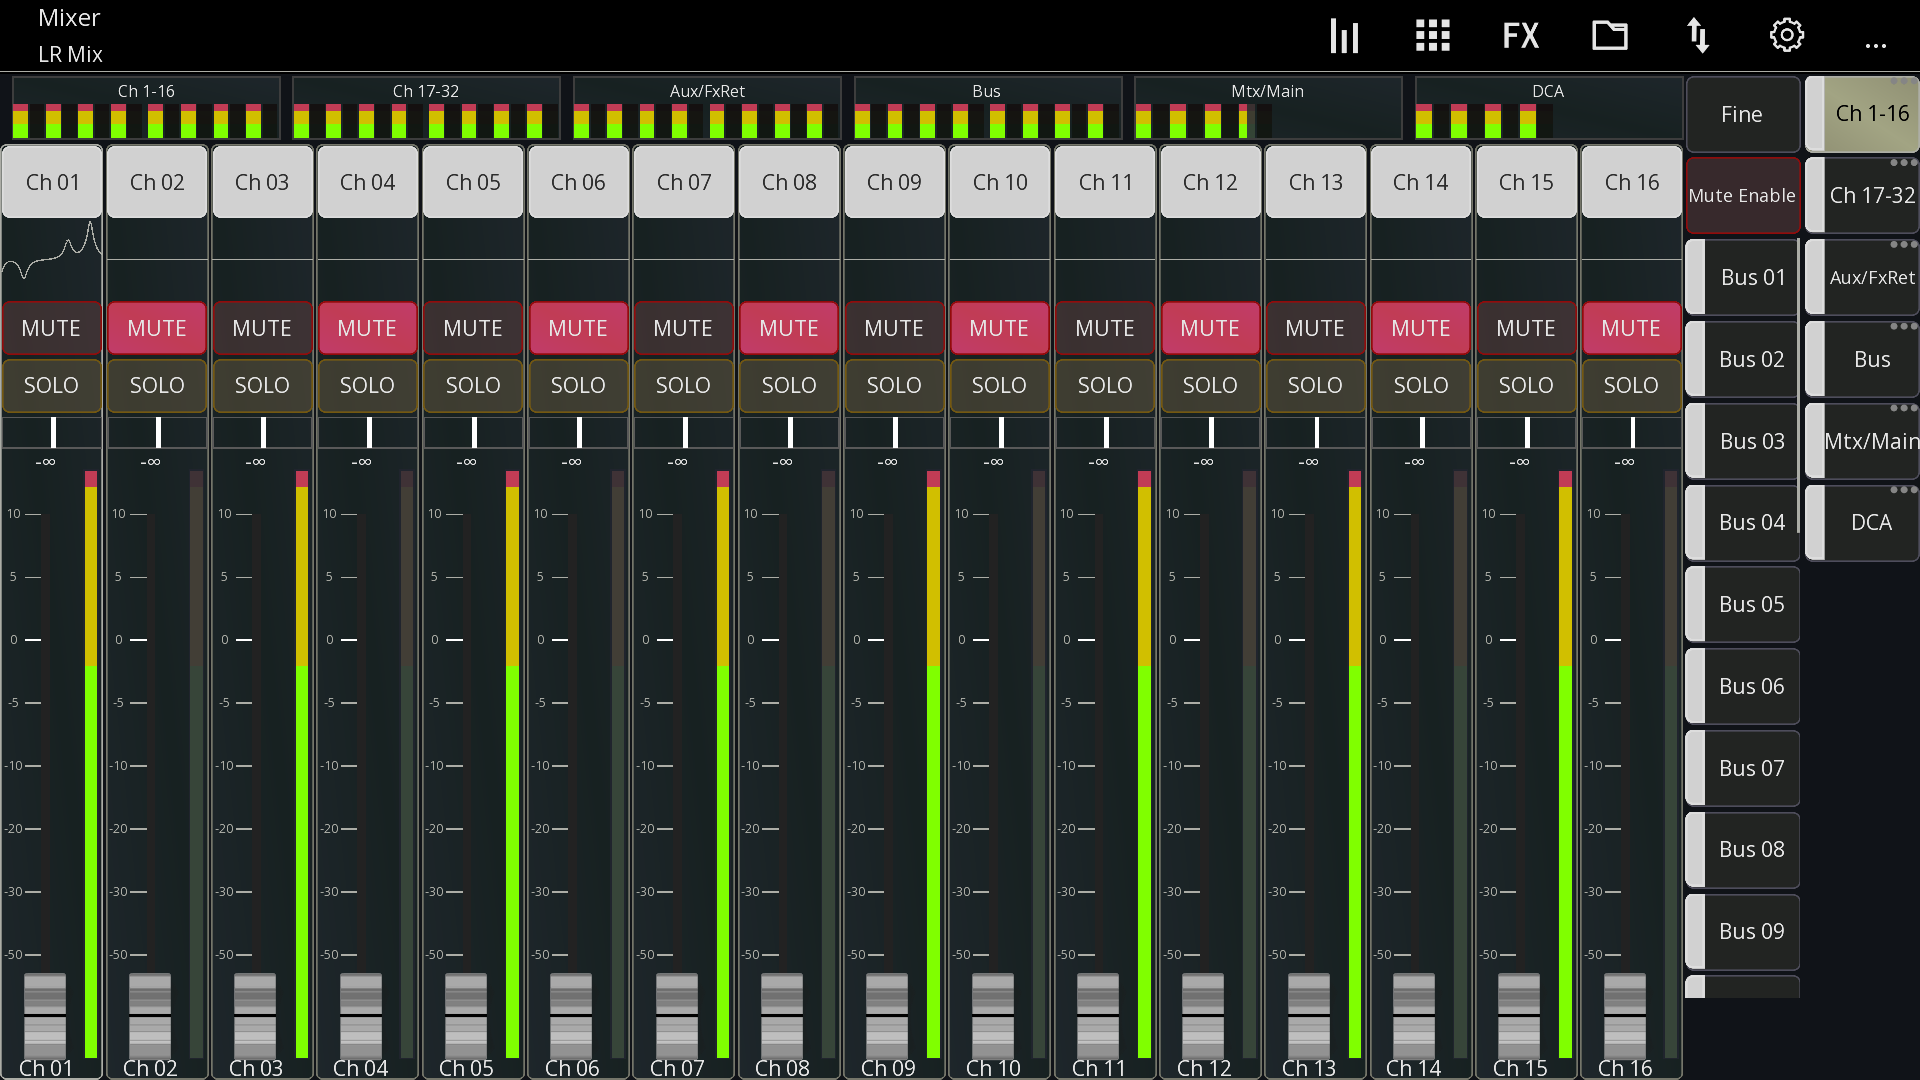Select the Bus layer tab
The image size is (1920, 1080).
coord(1862,359)
